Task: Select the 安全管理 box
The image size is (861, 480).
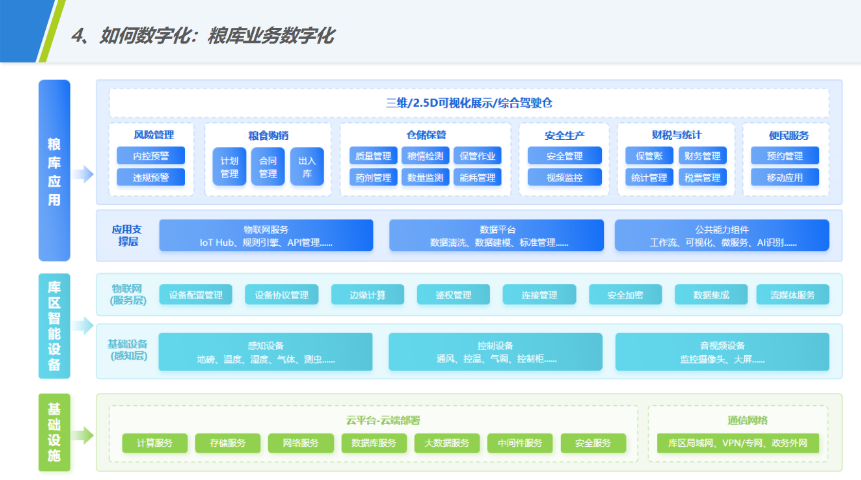Action: click(564, 156)
